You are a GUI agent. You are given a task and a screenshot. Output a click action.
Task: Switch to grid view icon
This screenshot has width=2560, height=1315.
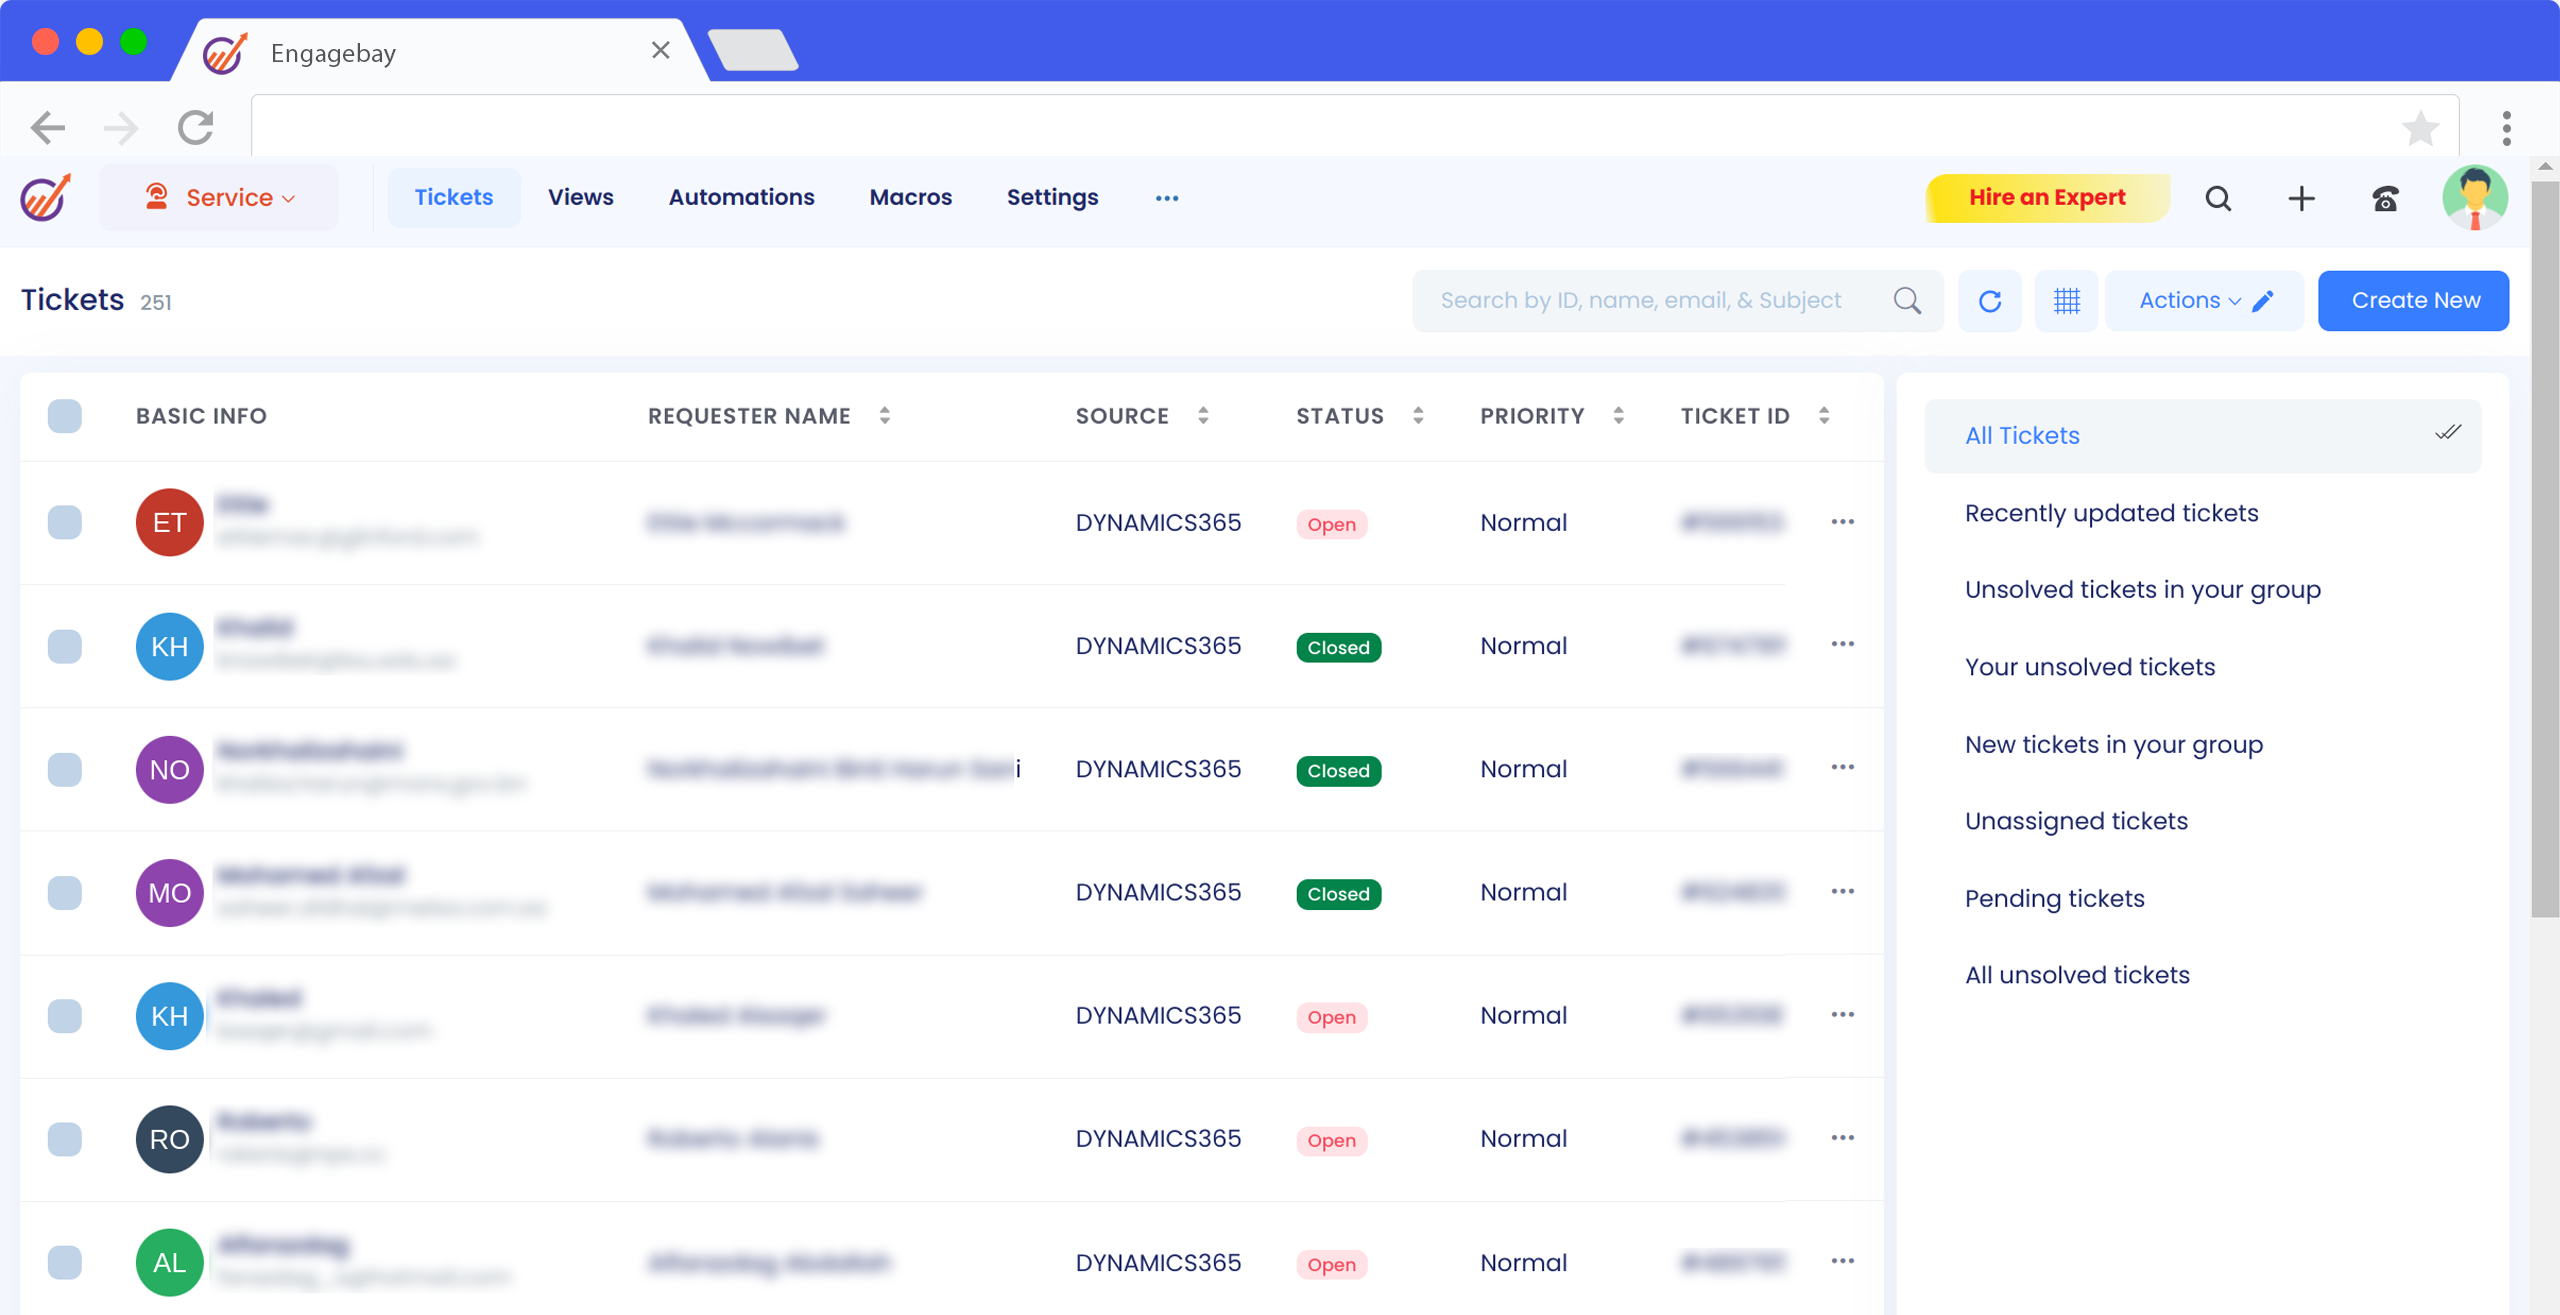(2066, 301)
